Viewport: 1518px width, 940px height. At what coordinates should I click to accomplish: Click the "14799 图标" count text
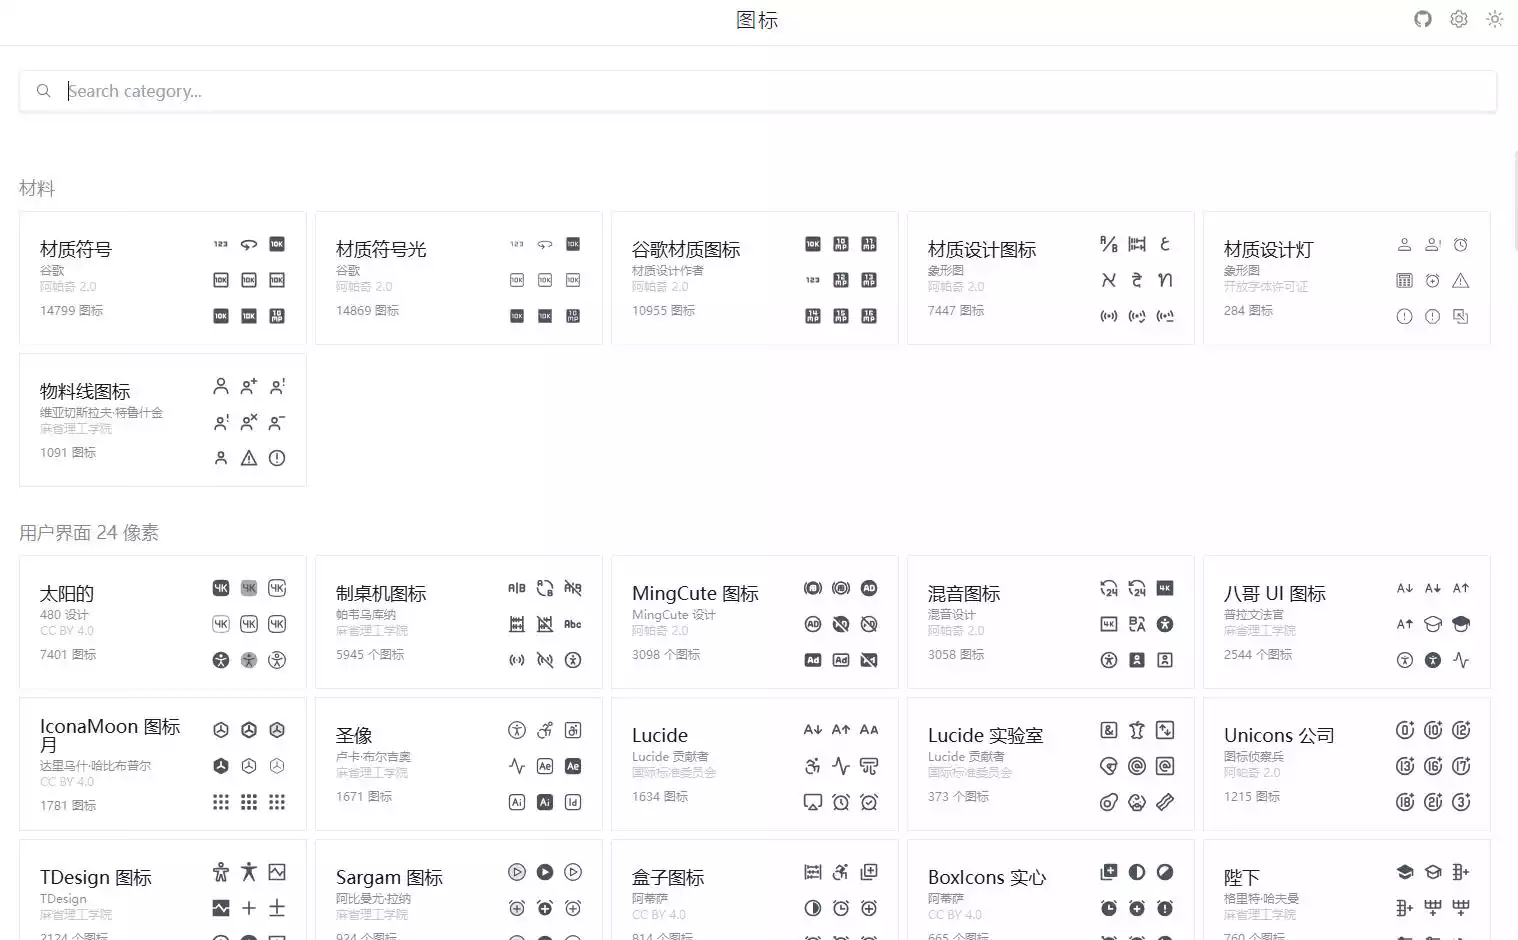tap(71, 311)
